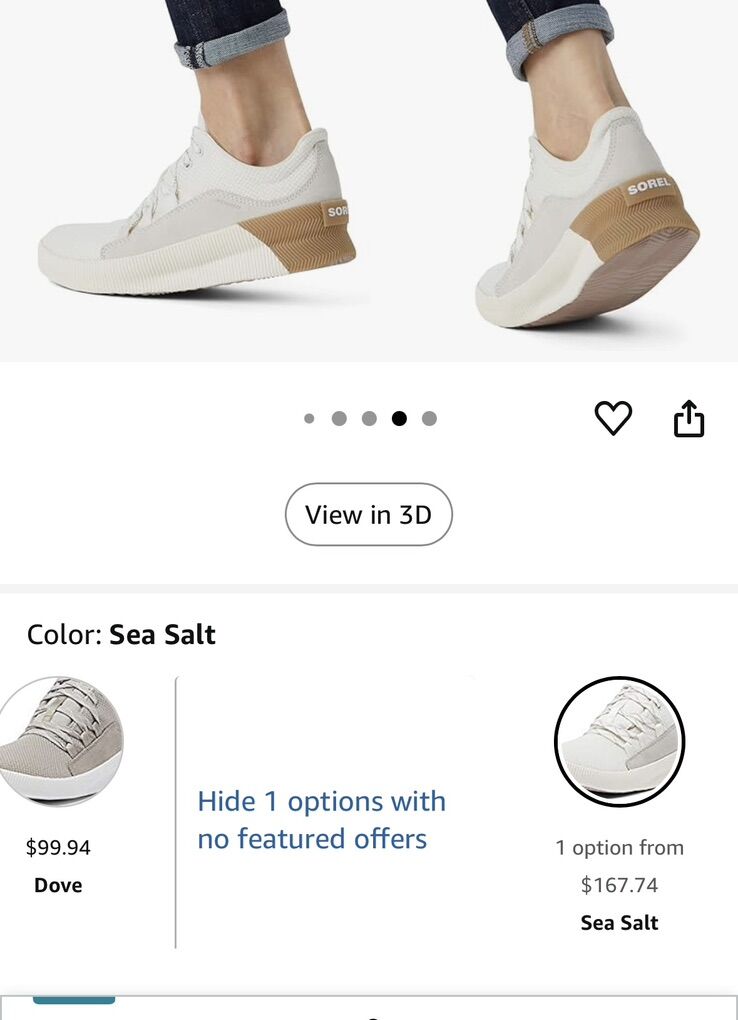Tap the share icon
The image size is (738, 1020).
[689, 418]
